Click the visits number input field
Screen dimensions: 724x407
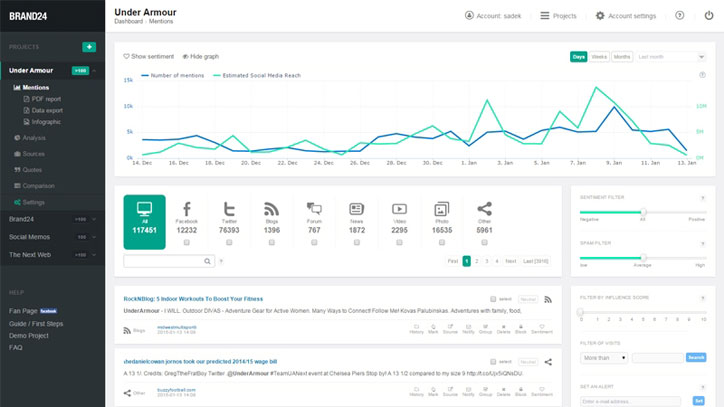(x=658, y=358)
